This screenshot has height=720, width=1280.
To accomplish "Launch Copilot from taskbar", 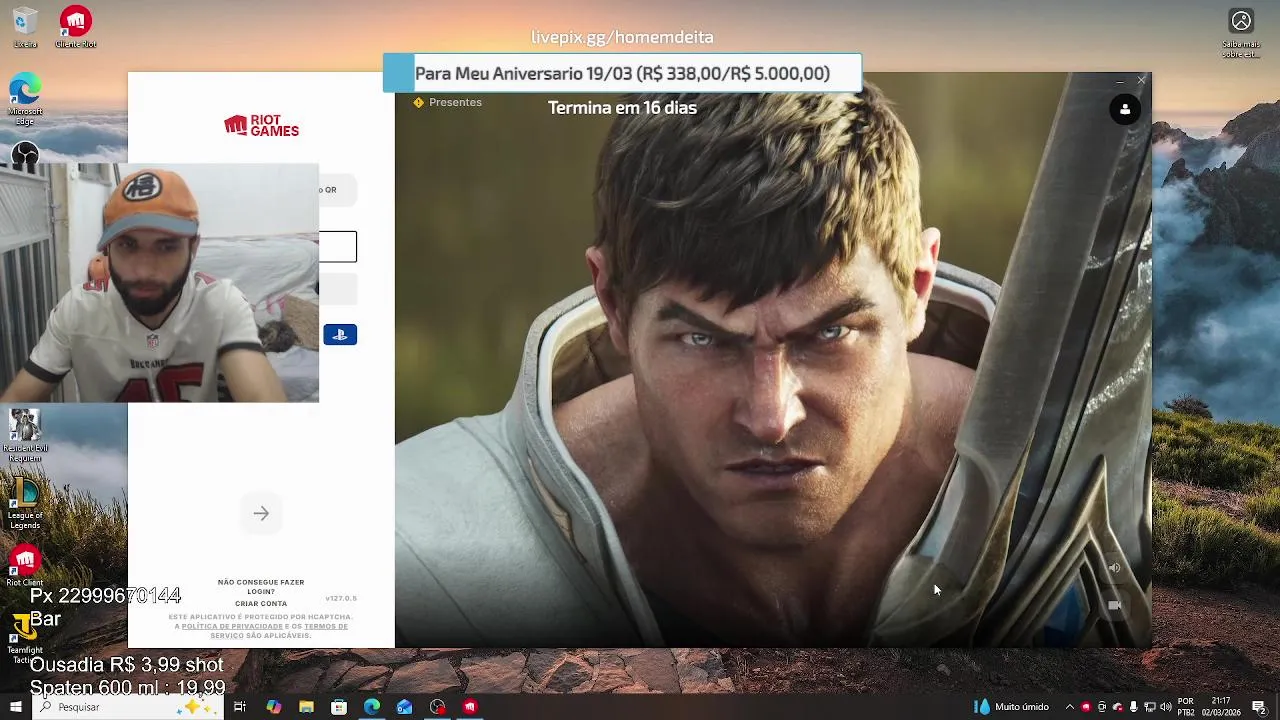I will click(x=274, y=707).
